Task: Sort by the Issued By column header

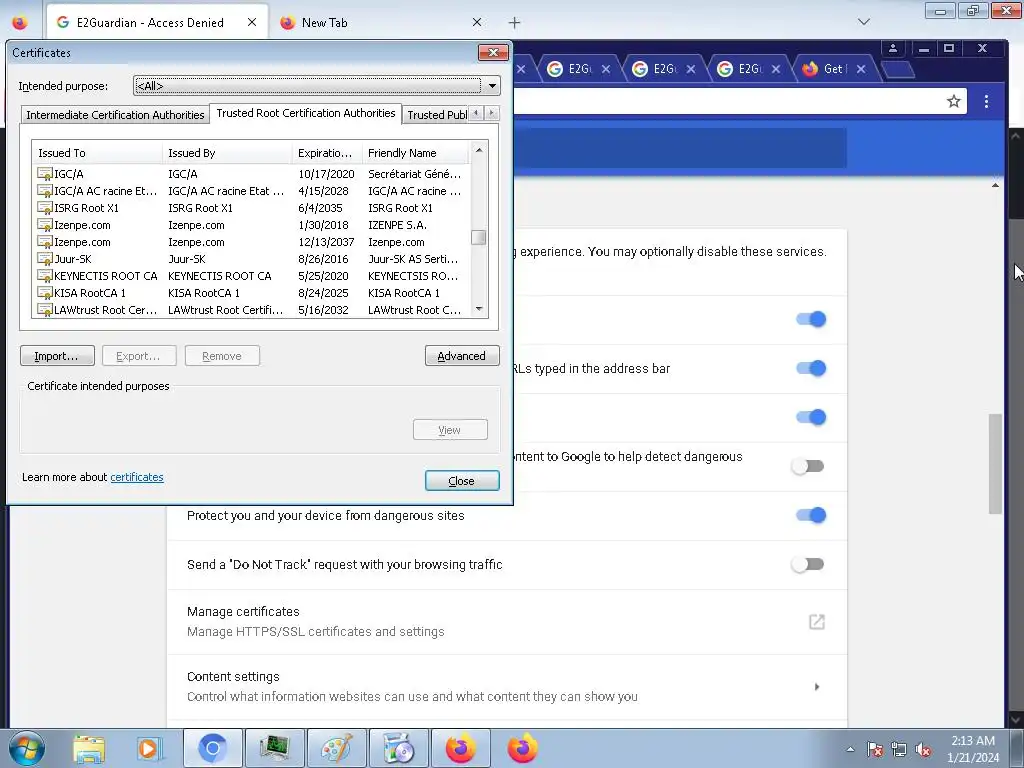Action: tap(227, 153)
